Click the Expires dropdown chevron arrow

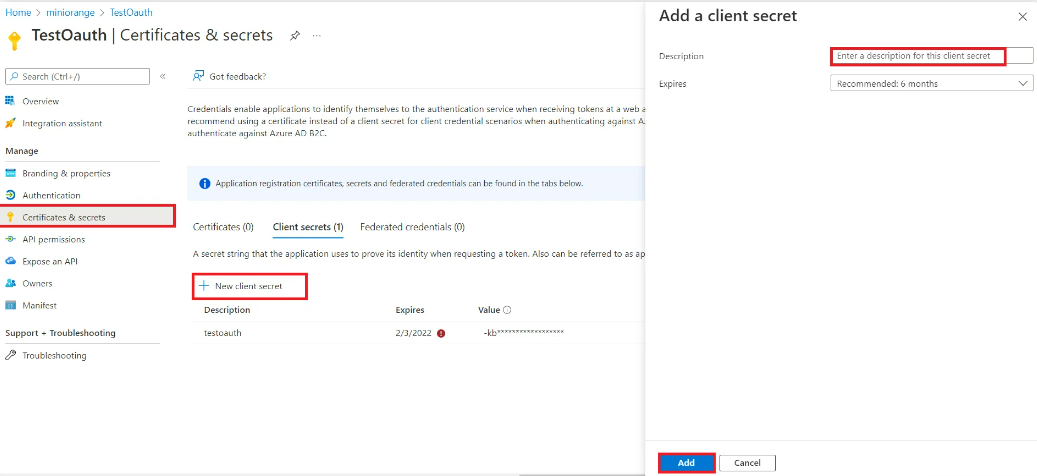tap(1023, 84)
